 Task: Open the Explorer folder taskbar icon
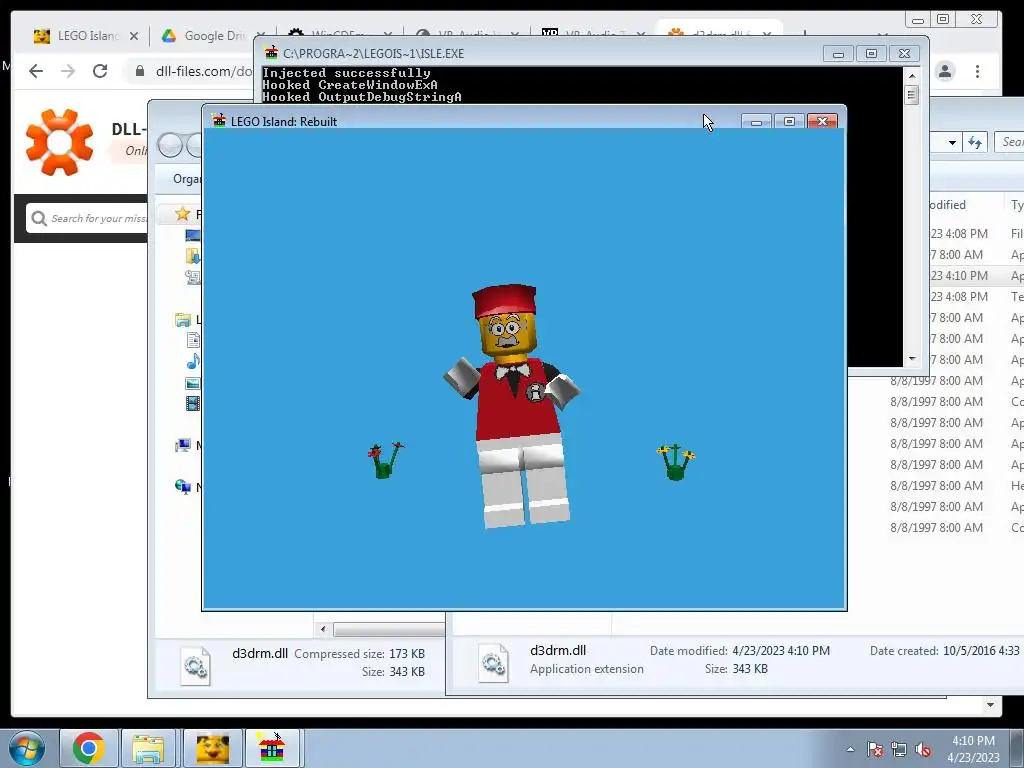pyautogui.click(x=148, y=748)
